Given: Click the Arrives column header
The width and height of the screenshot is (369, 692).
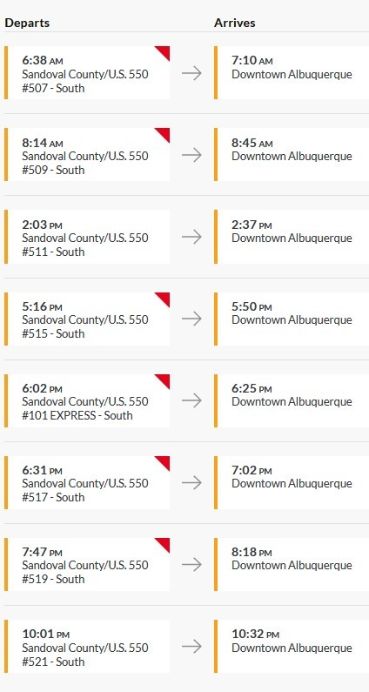Looking at the screenshot, I should click(x=235, y=23).
